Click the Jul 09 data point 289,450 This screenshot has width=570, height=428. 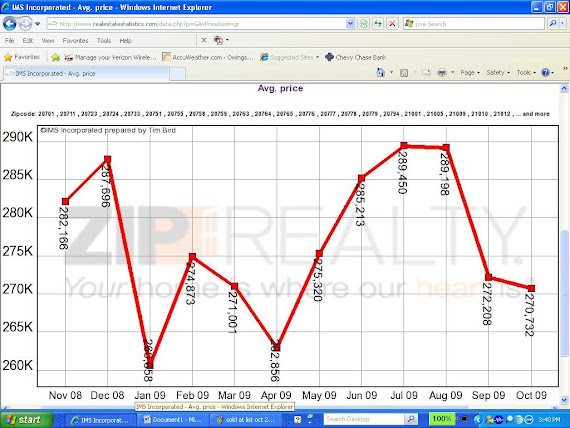[404, 145]
